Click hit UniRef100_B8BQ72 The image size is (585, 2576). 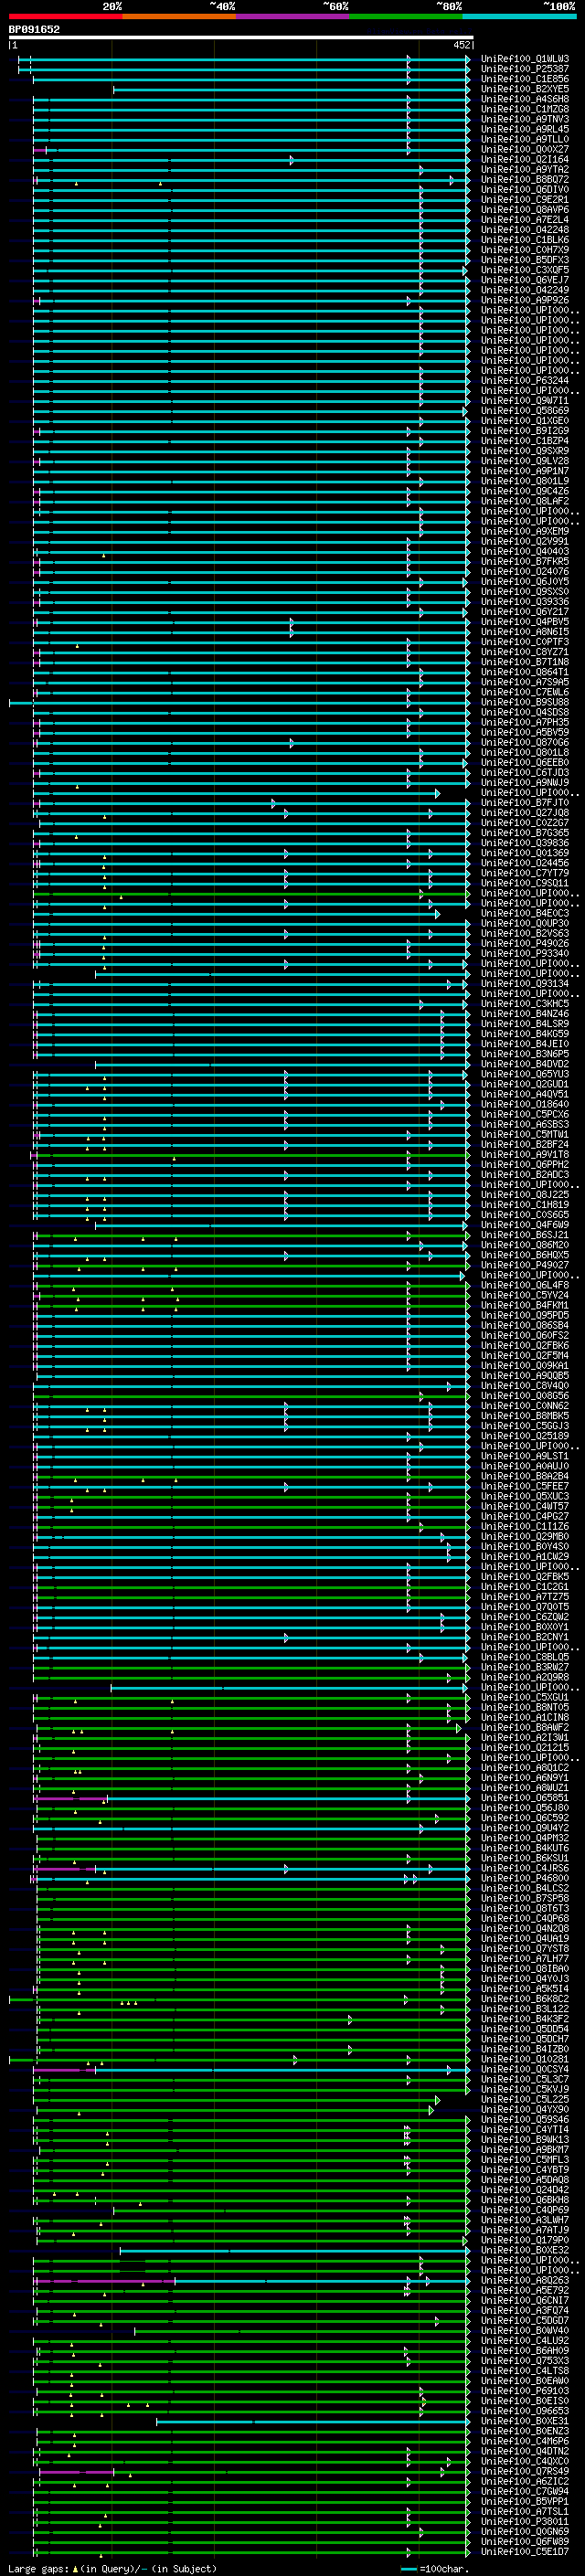525,179
